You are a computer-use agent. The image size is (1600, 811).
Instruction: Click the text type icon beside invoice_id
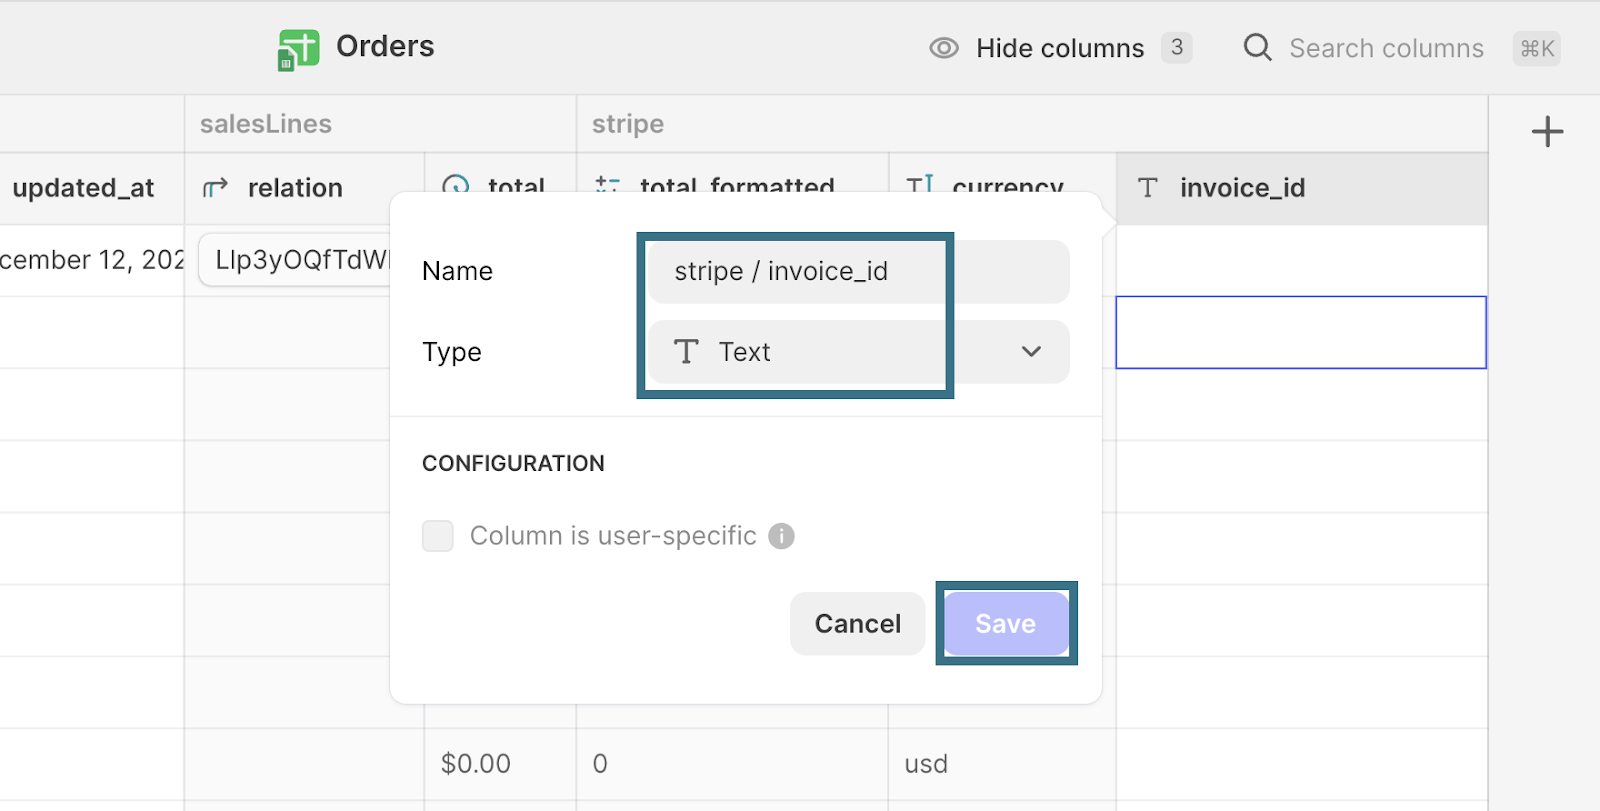(1148, 188)
